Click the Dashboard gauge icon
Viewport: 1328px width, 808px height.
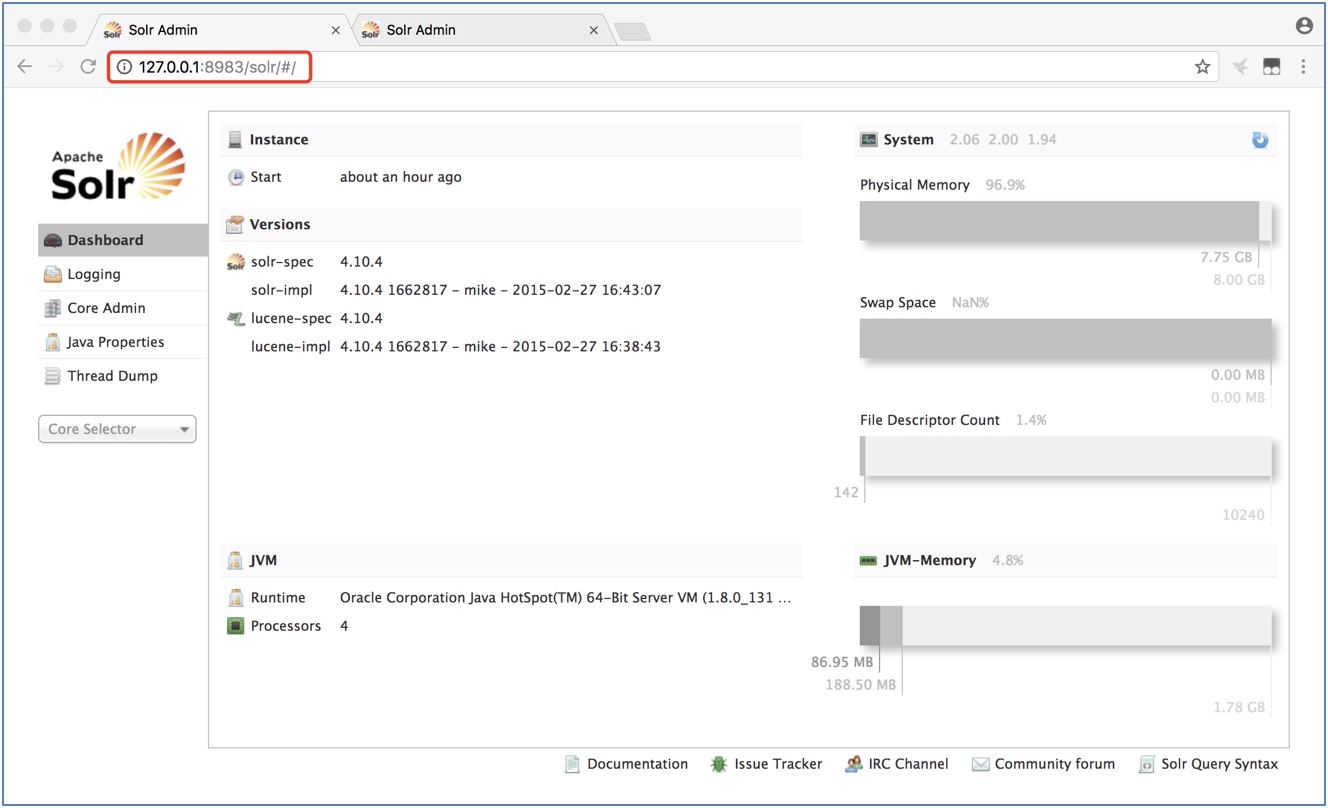coord(53,240)
